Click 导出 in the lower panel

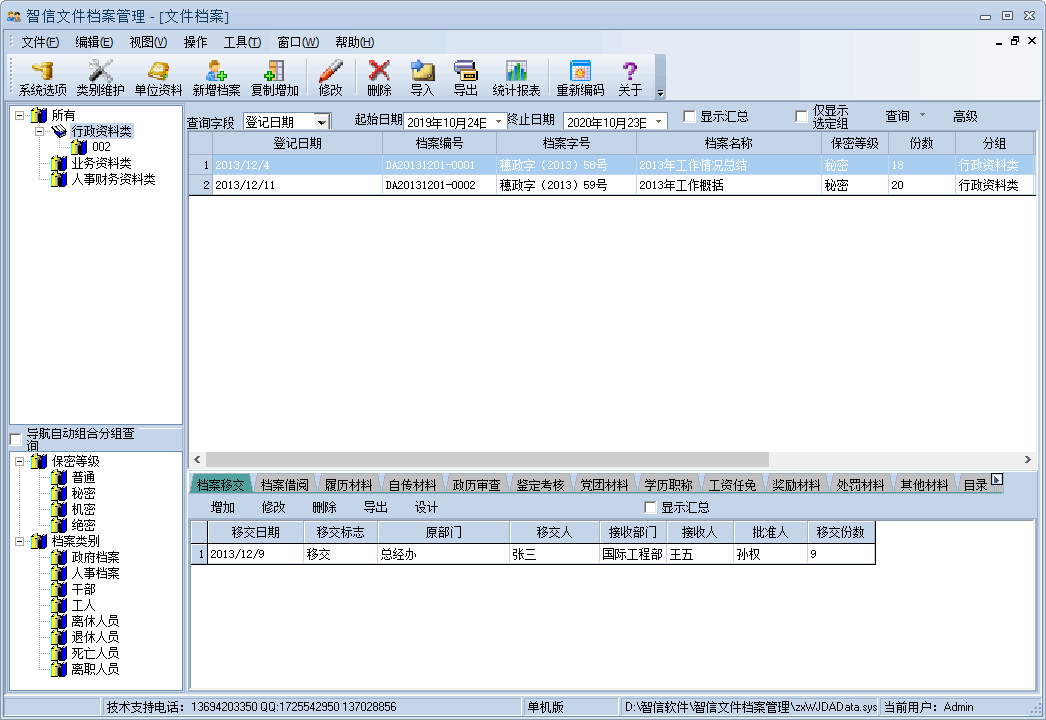[x=376, y=508]
